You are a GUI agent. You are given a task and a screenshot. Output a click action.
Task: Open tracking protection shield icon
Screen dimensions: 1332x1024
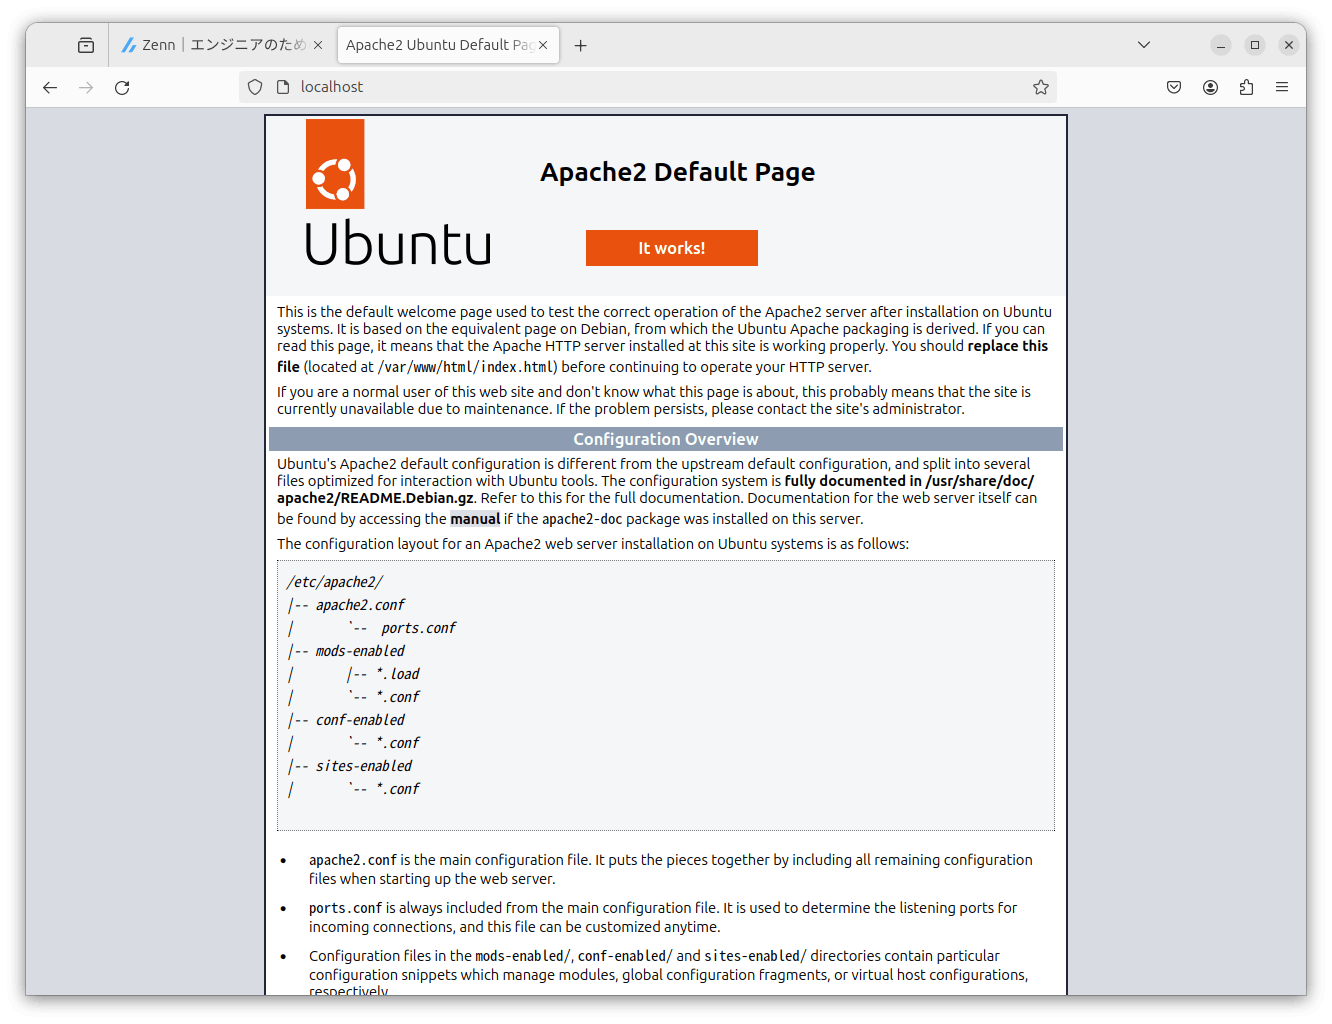[255, 87]
